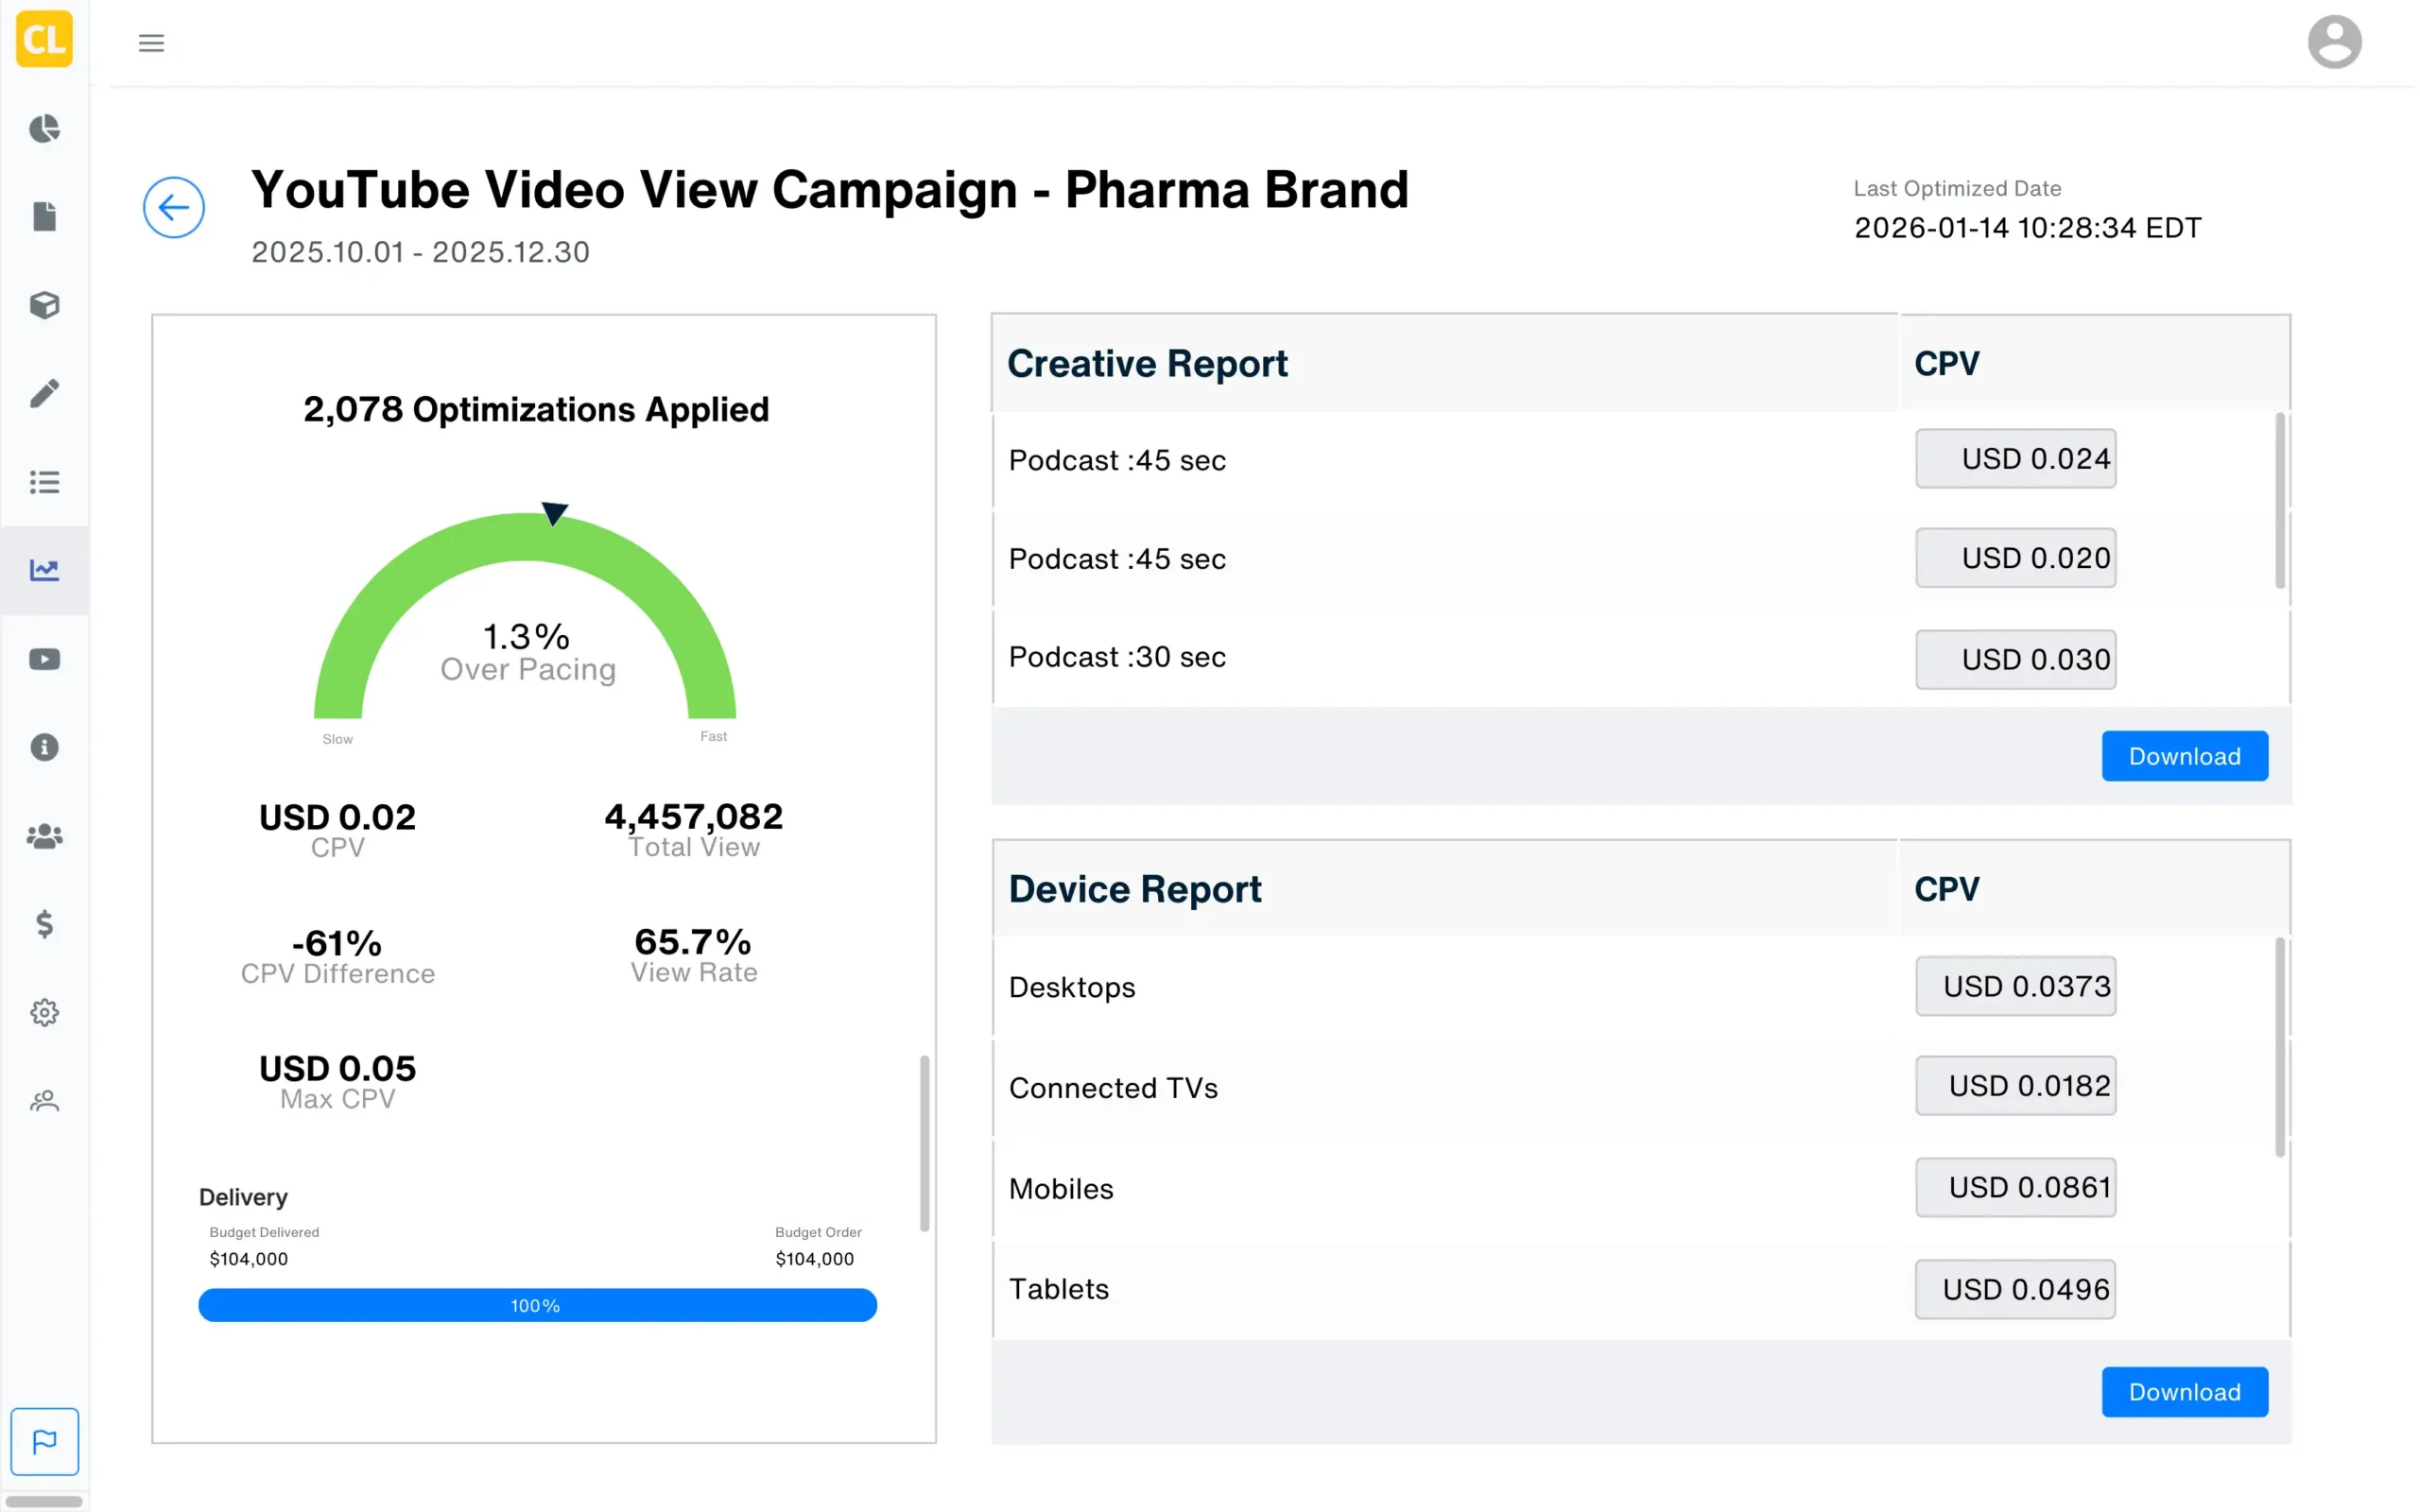
Task: Click the 100% delivery progress bar
Action: click(x=537, y=1305)
